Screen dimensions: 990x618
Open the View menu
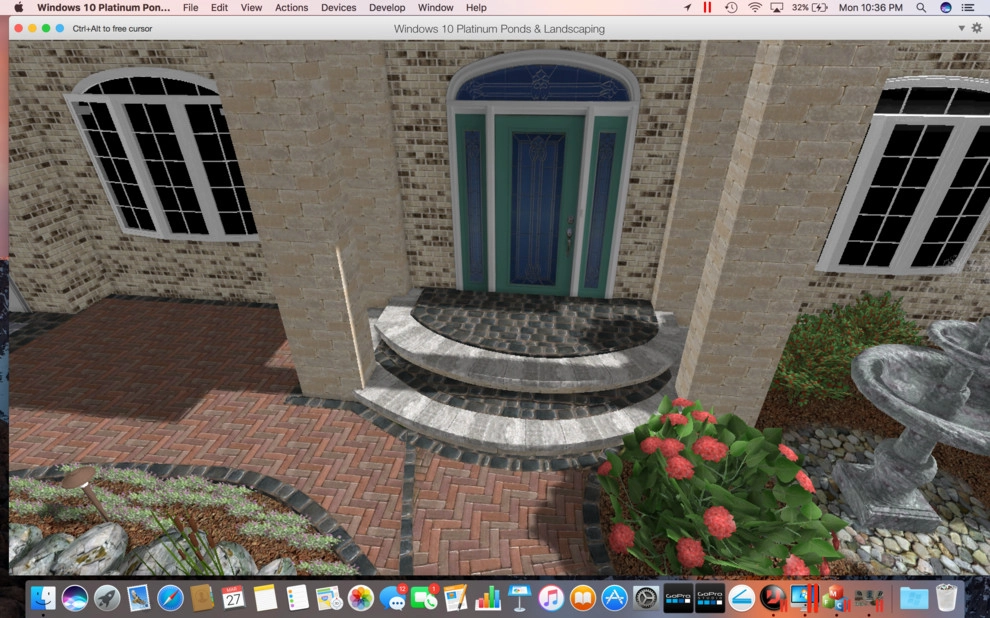point(251,8)
